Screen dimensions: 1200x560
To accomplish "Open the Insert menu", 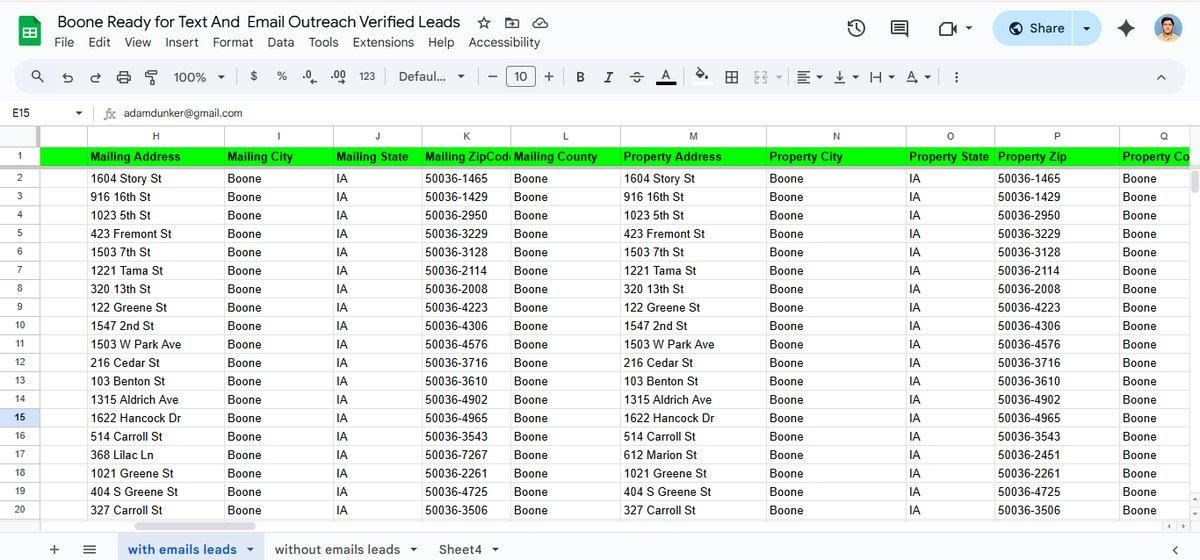I will [x=182, y=42].
